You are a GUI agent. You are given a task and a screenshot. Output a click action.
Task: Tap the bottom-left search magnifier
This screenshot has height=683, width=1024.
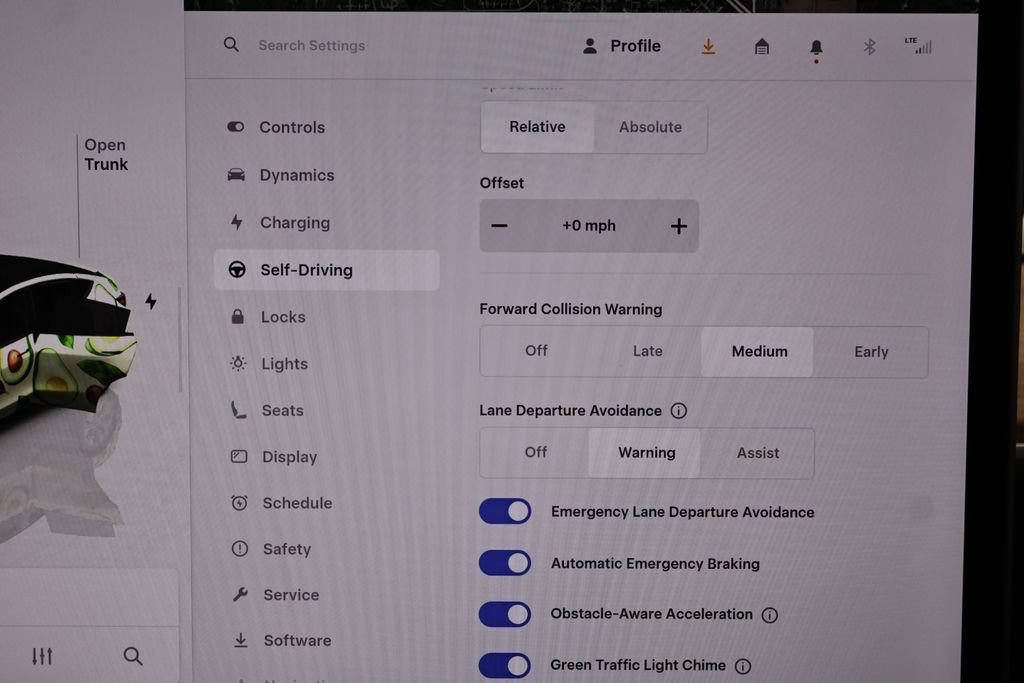click(133, 656)
